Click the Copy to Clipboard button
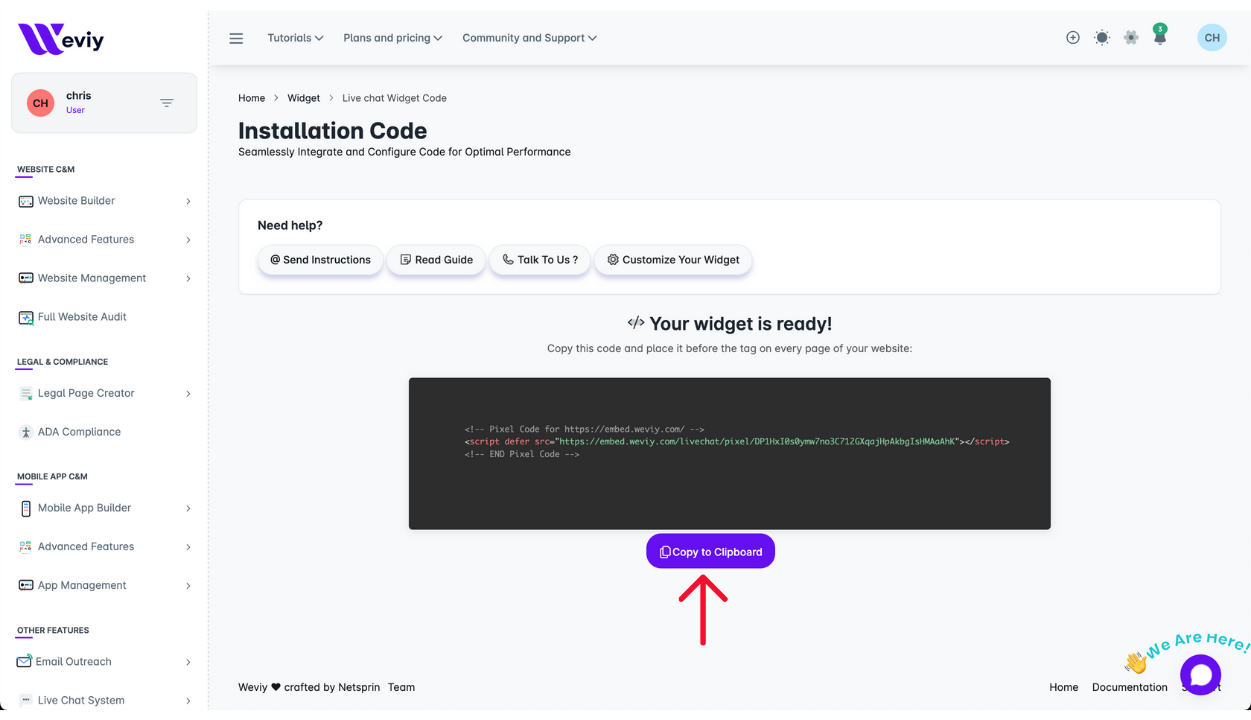 pyautogui.click(x=710, y=552)
